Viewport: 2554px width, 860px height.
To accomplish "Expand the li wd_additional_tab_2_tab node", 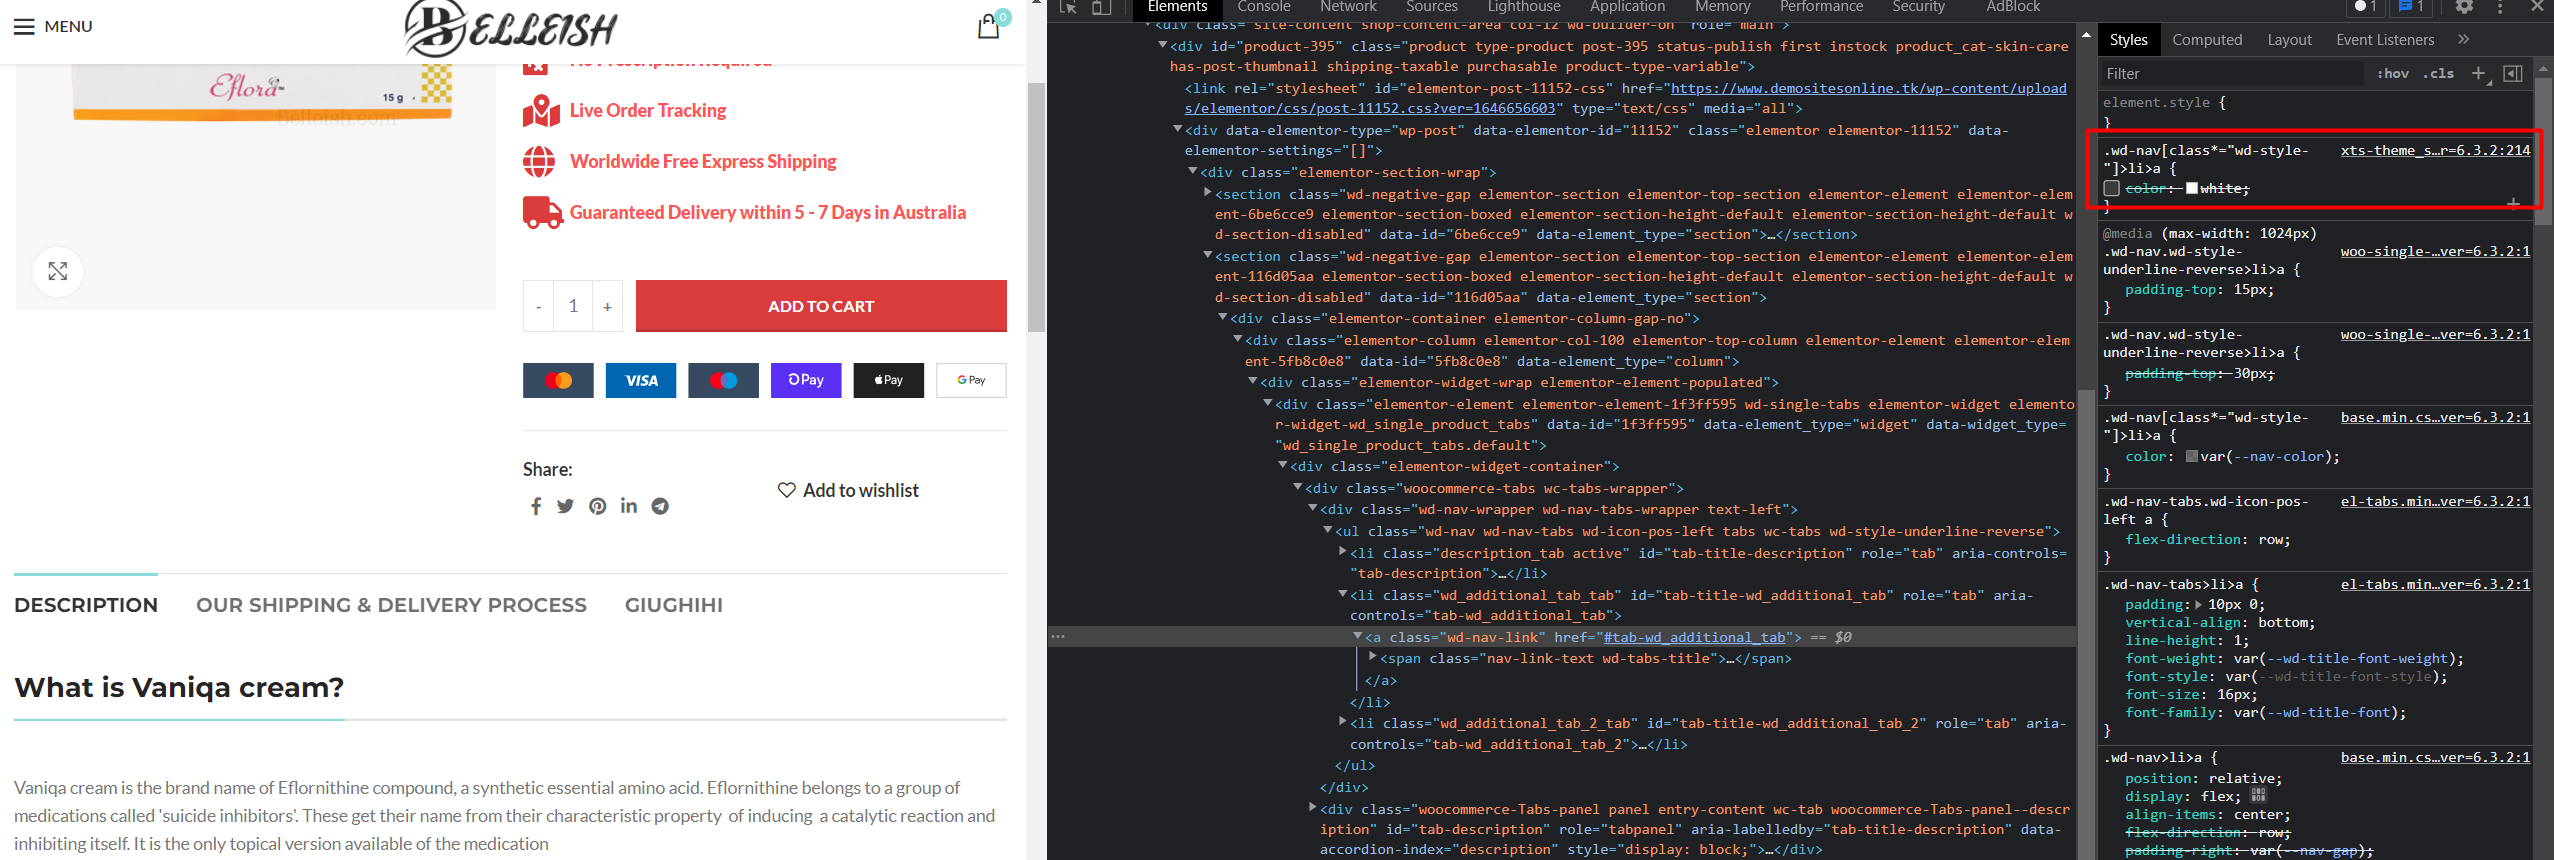I will (1342, 721).
